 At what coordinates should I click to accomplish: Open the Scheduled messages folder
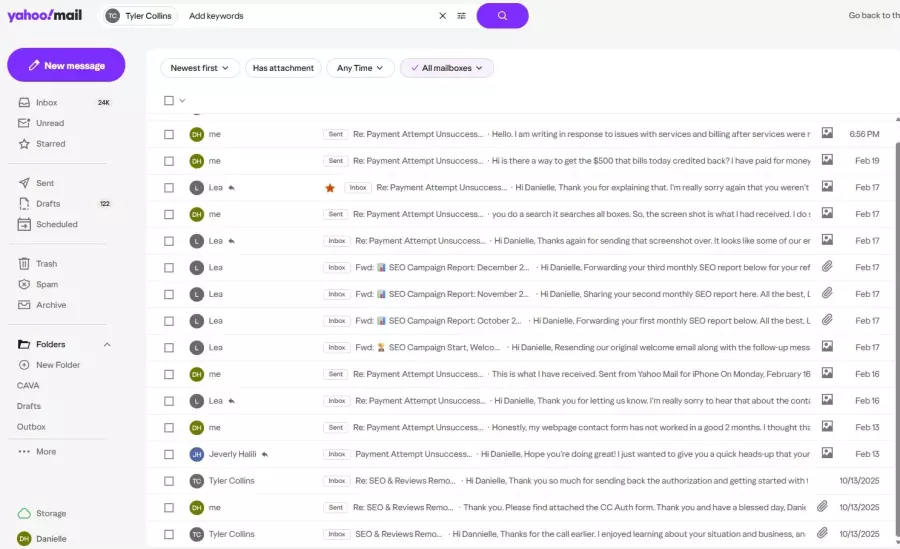tap(56, 224)
